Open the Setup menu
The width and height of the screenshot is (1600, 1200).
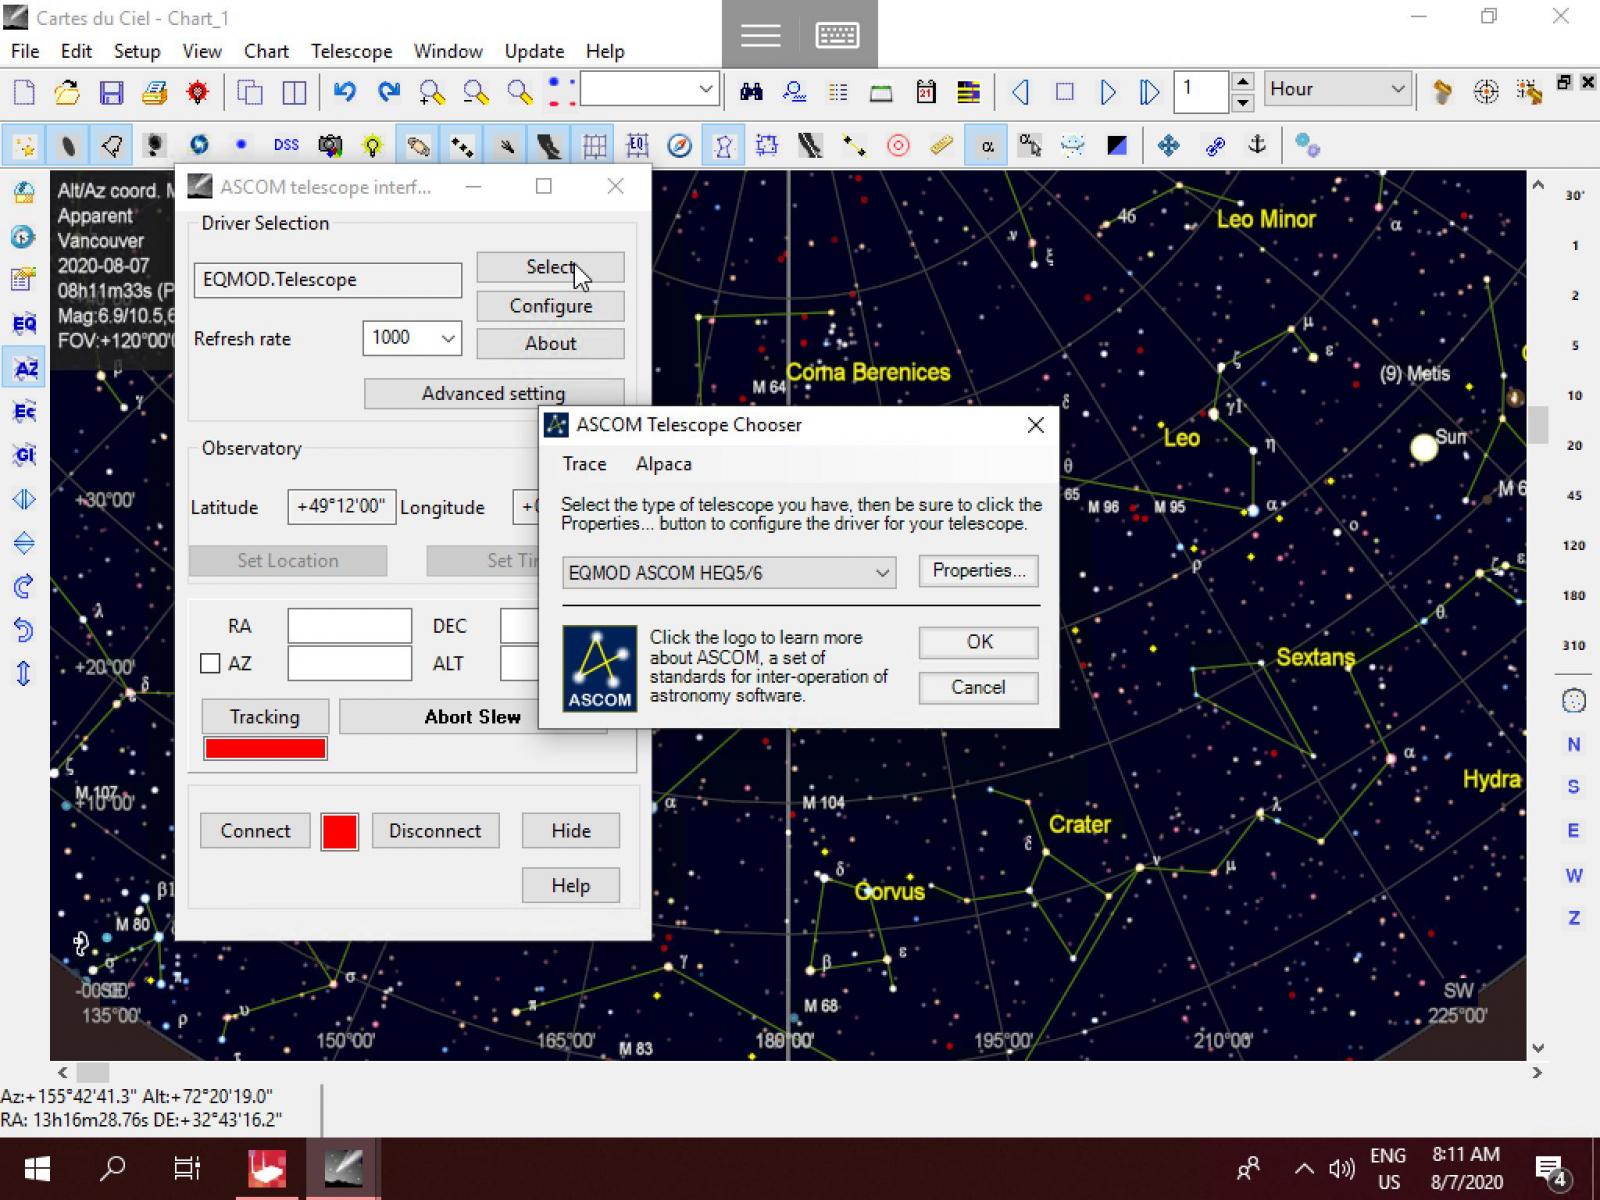pos(136,51)
